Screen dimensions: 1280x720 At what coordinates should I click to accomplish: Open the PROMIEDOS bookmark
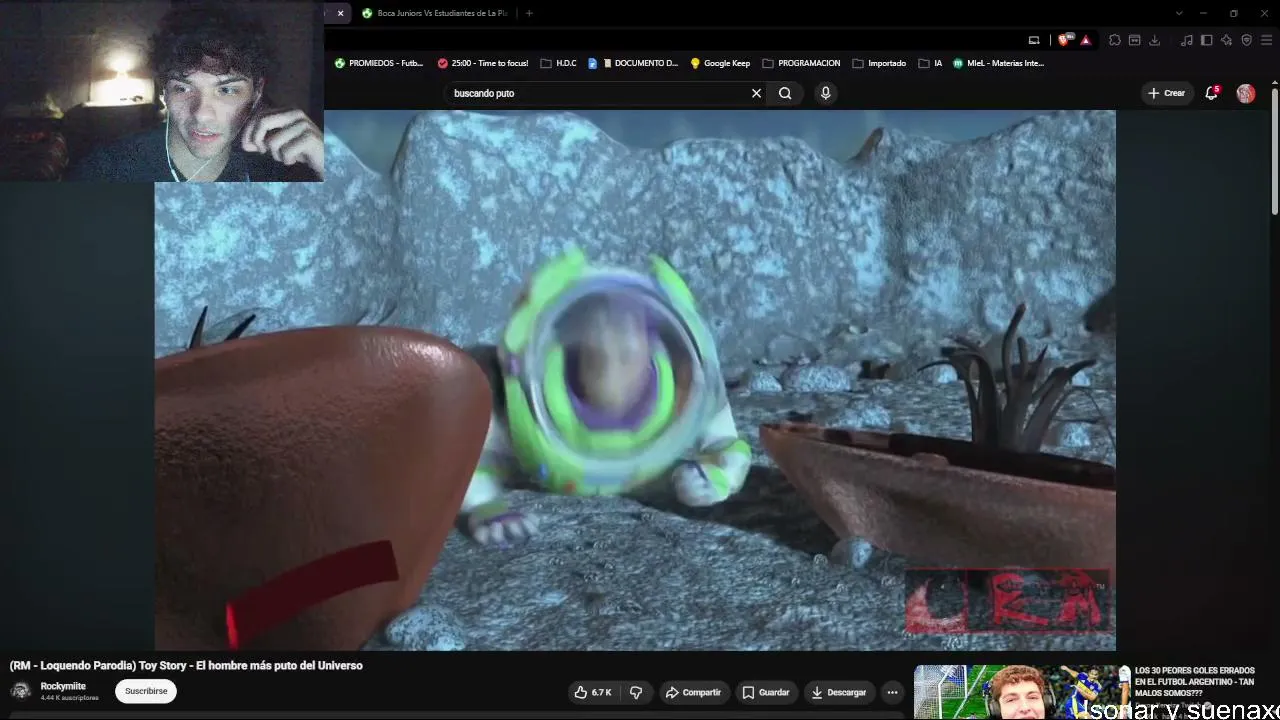pyautogui.click(x=379, y=63)
